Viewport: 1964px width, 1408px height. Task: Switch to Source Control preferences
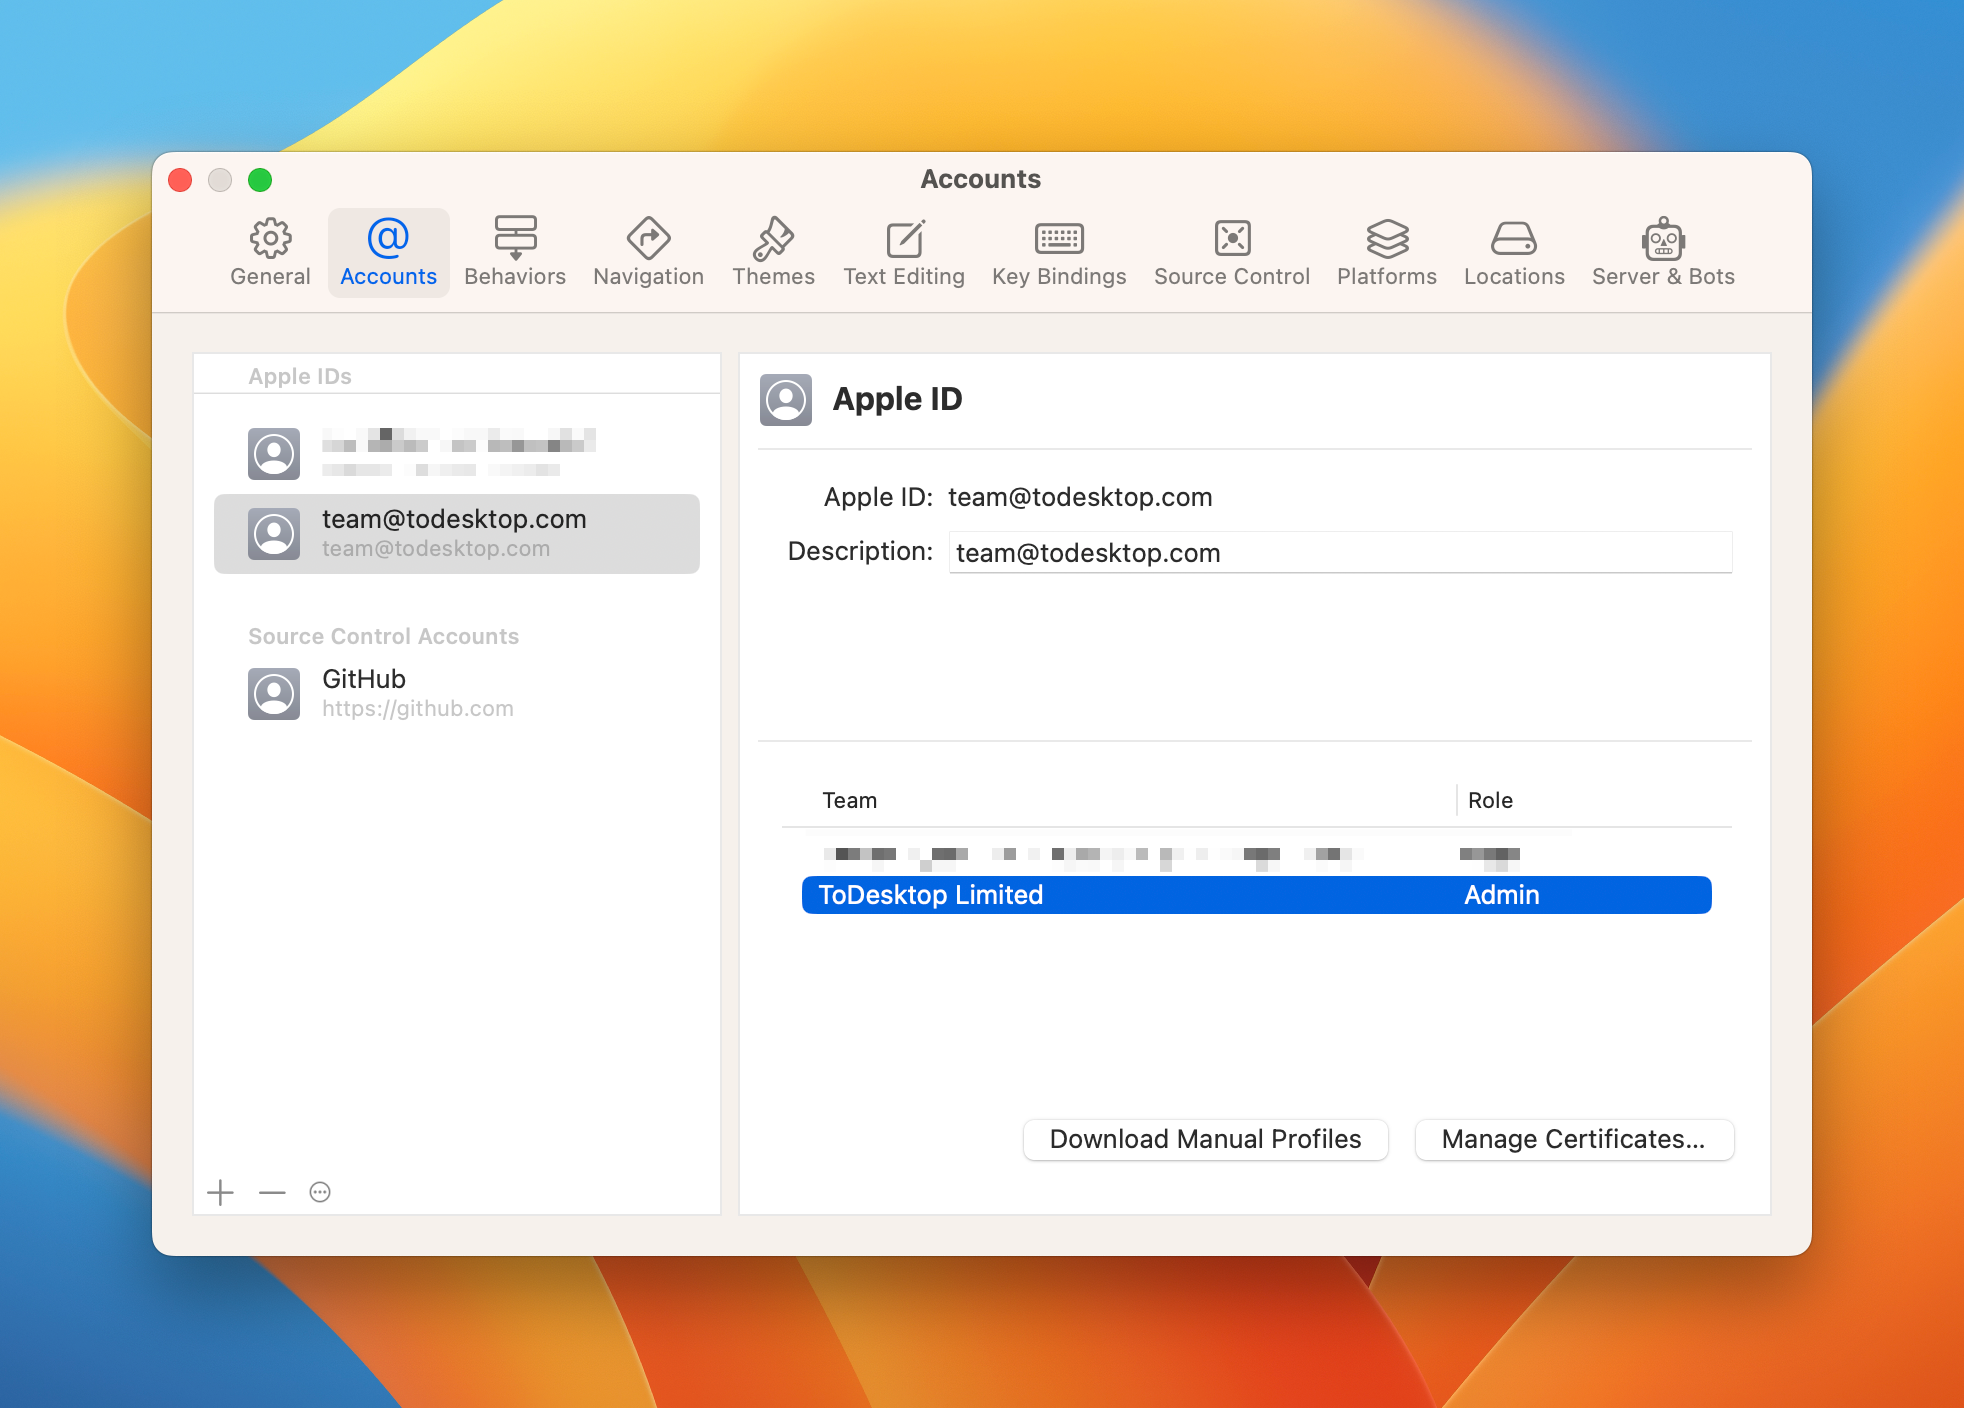tap(1232, 252)
